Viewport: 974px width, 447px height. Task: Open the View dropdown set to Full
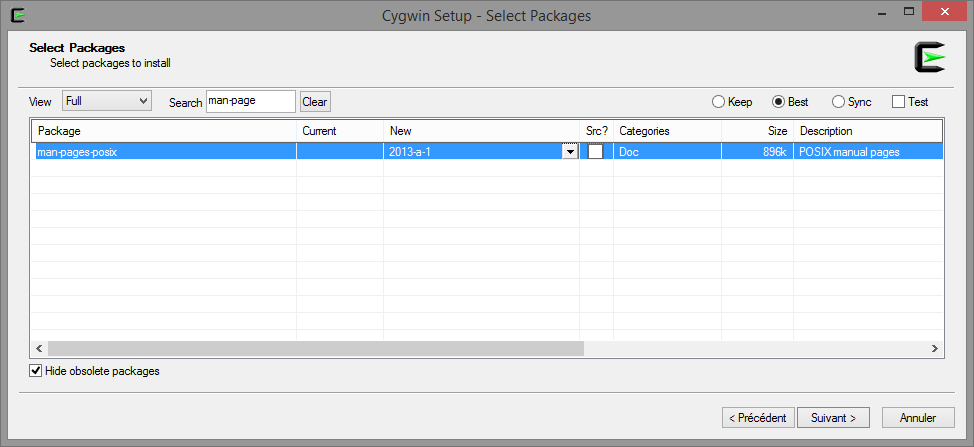click(107, 101)
